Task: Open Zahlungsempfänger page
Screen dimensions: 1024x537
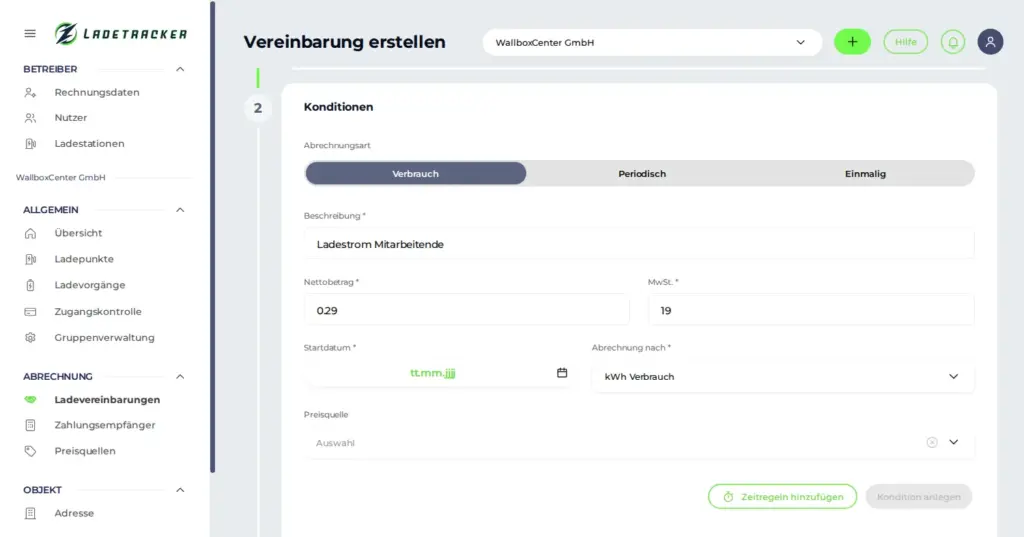Action: tap(104, 425)
